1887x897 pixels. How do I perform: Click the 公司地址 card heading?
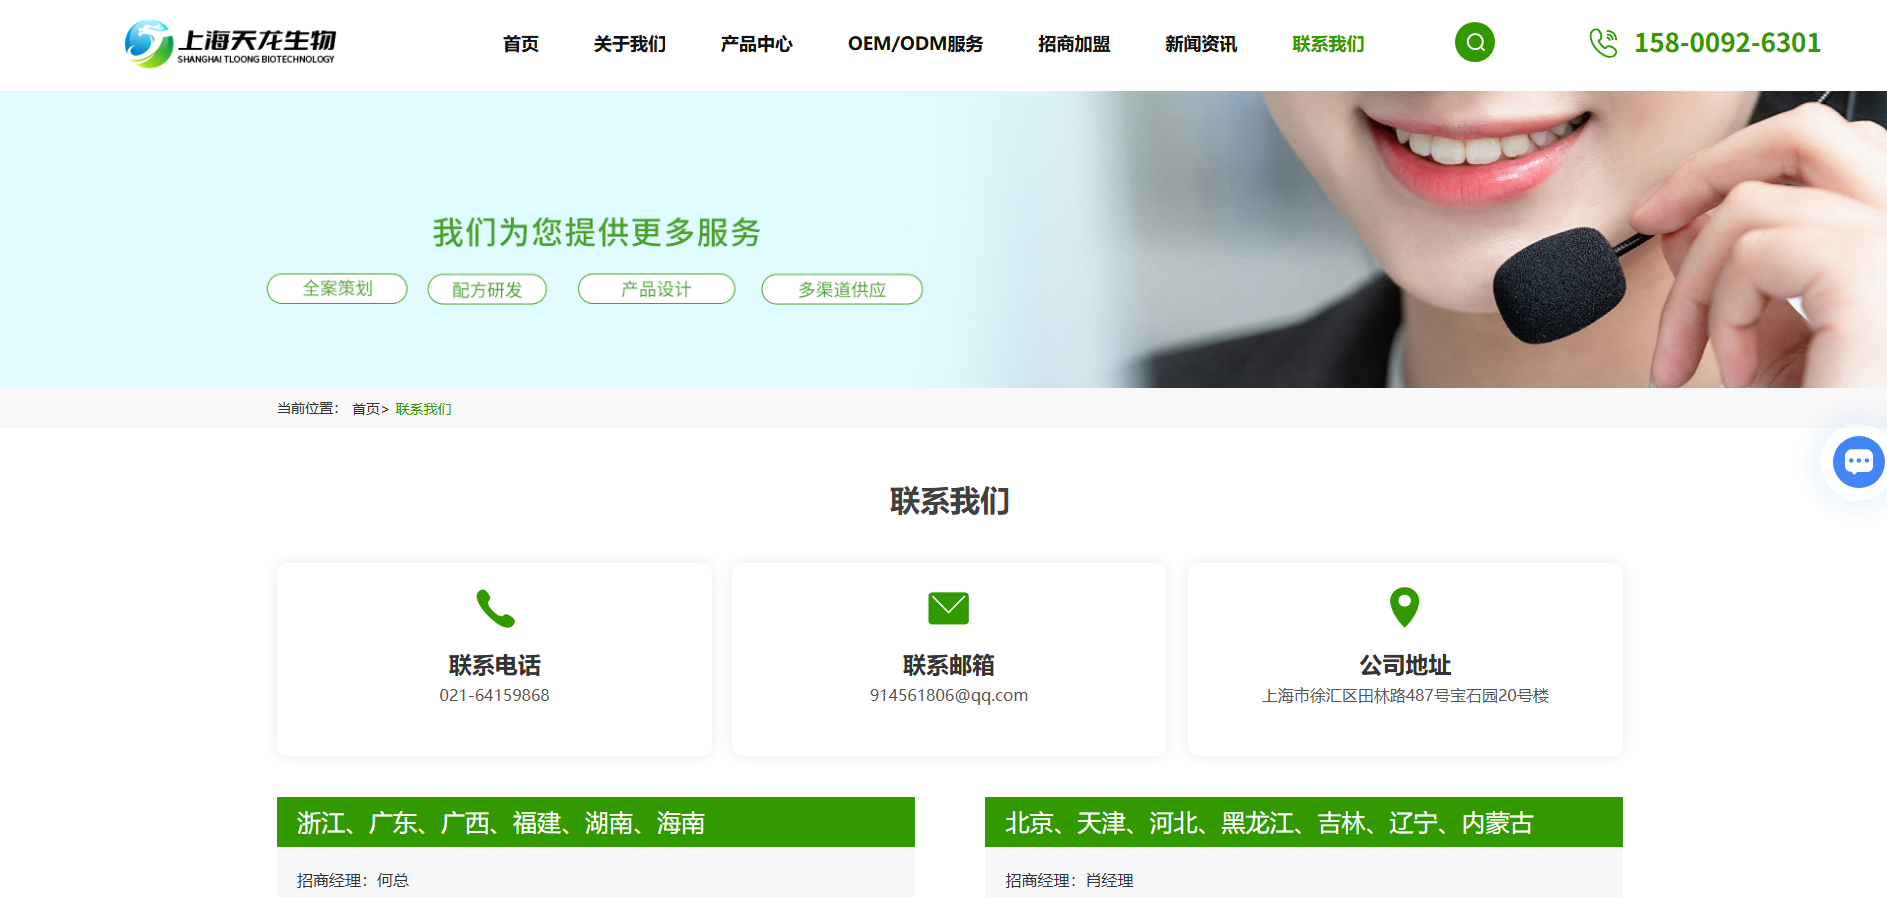tap(1405, 665)
